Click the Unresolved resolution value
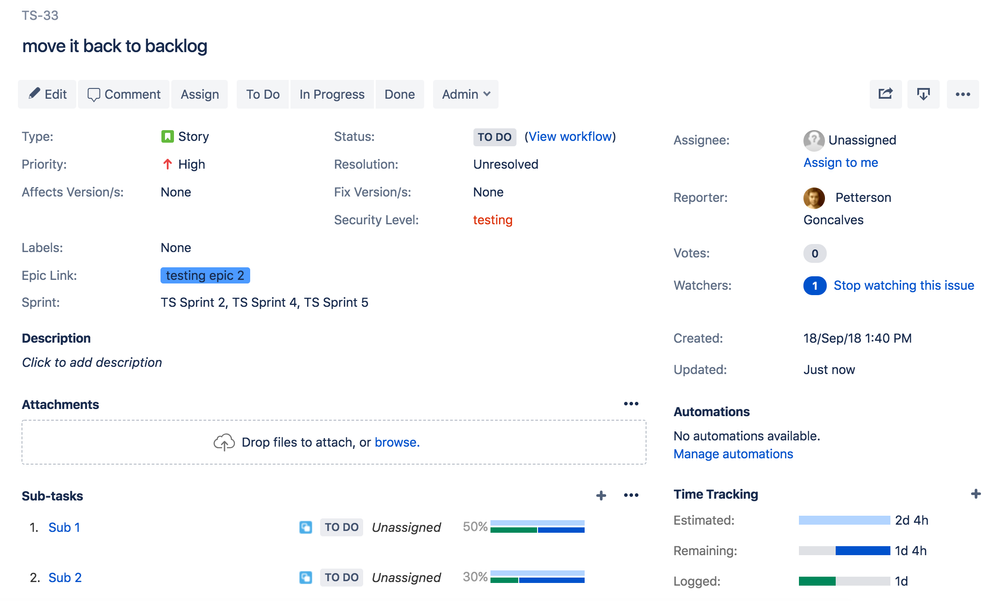 coord(505,164)
